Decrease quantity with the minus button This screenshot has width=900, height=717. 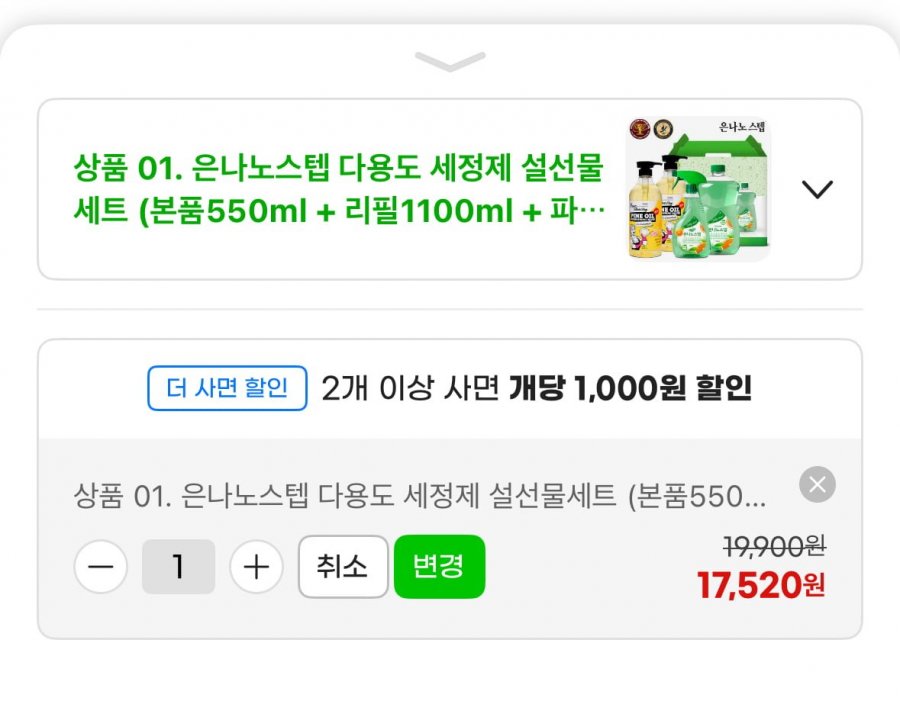point(101,567)
